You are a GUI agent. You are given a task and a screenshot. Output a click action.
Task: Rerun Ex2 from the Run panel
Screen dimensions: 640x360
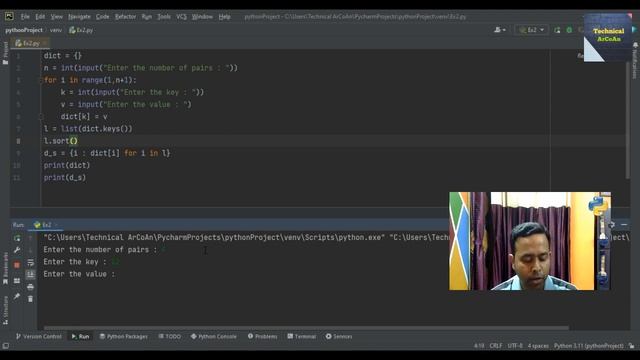click(17, 238)
